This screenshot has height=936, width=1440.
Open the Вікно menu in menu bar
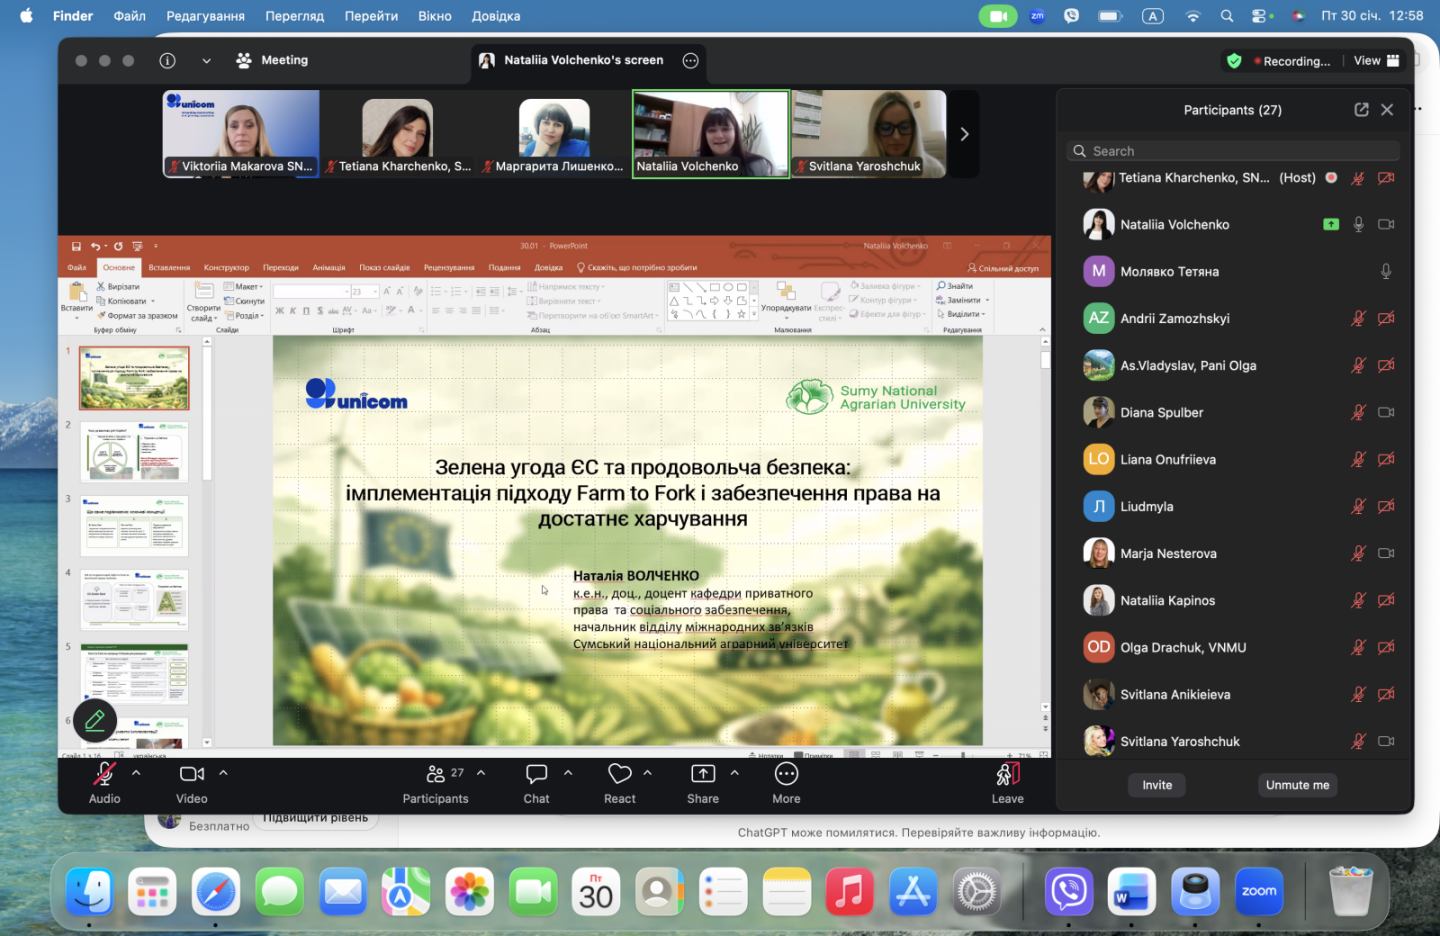pyautogui.click(x=434, y=16)
